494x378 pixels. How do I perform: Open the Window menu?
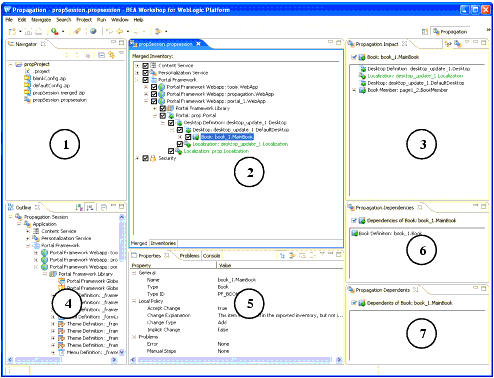click(120, 20)
